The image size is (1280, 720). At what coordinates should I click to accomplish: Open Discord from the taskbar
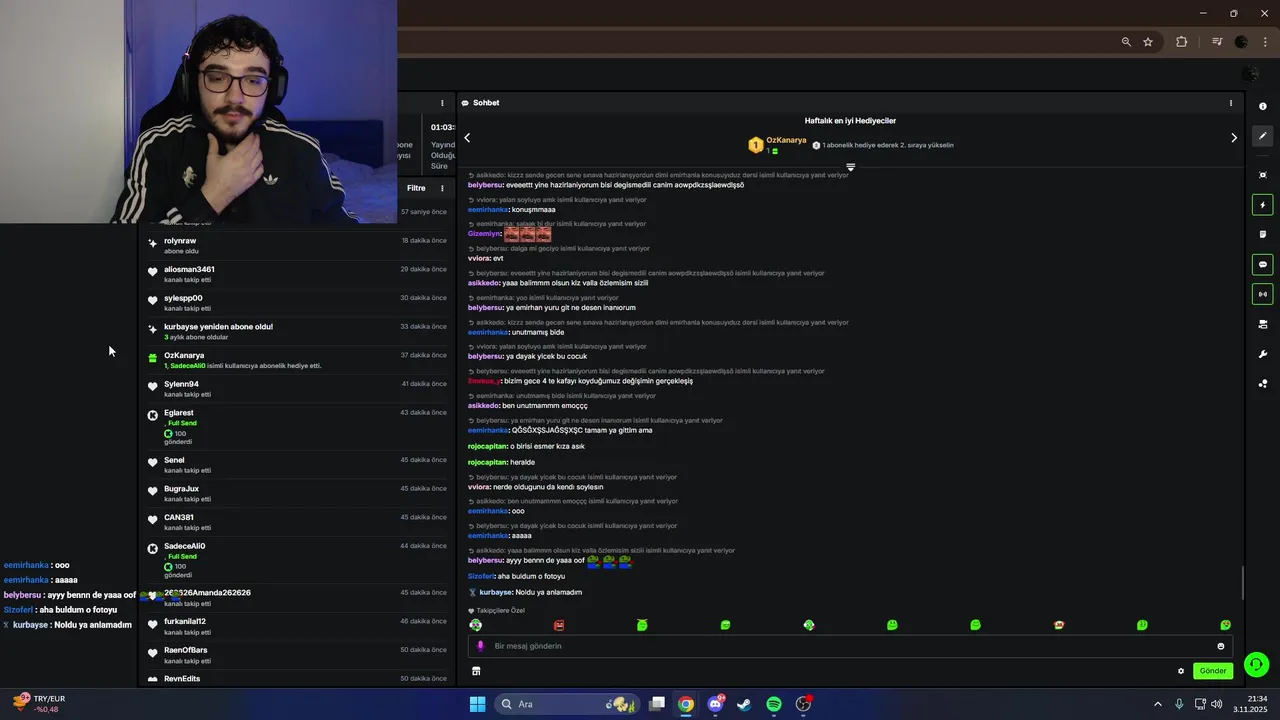[x=715, y=704]
